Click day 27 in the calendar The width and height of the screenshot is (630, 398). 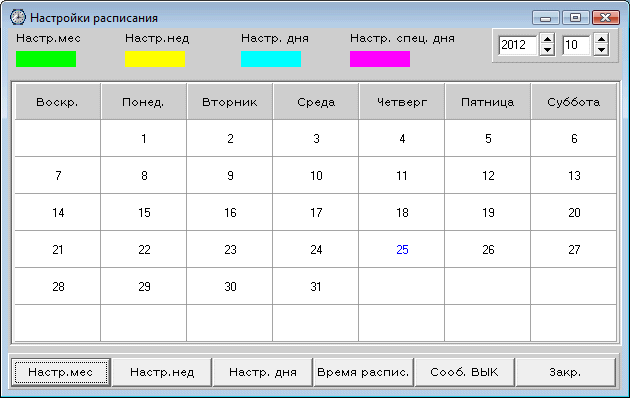573,249
